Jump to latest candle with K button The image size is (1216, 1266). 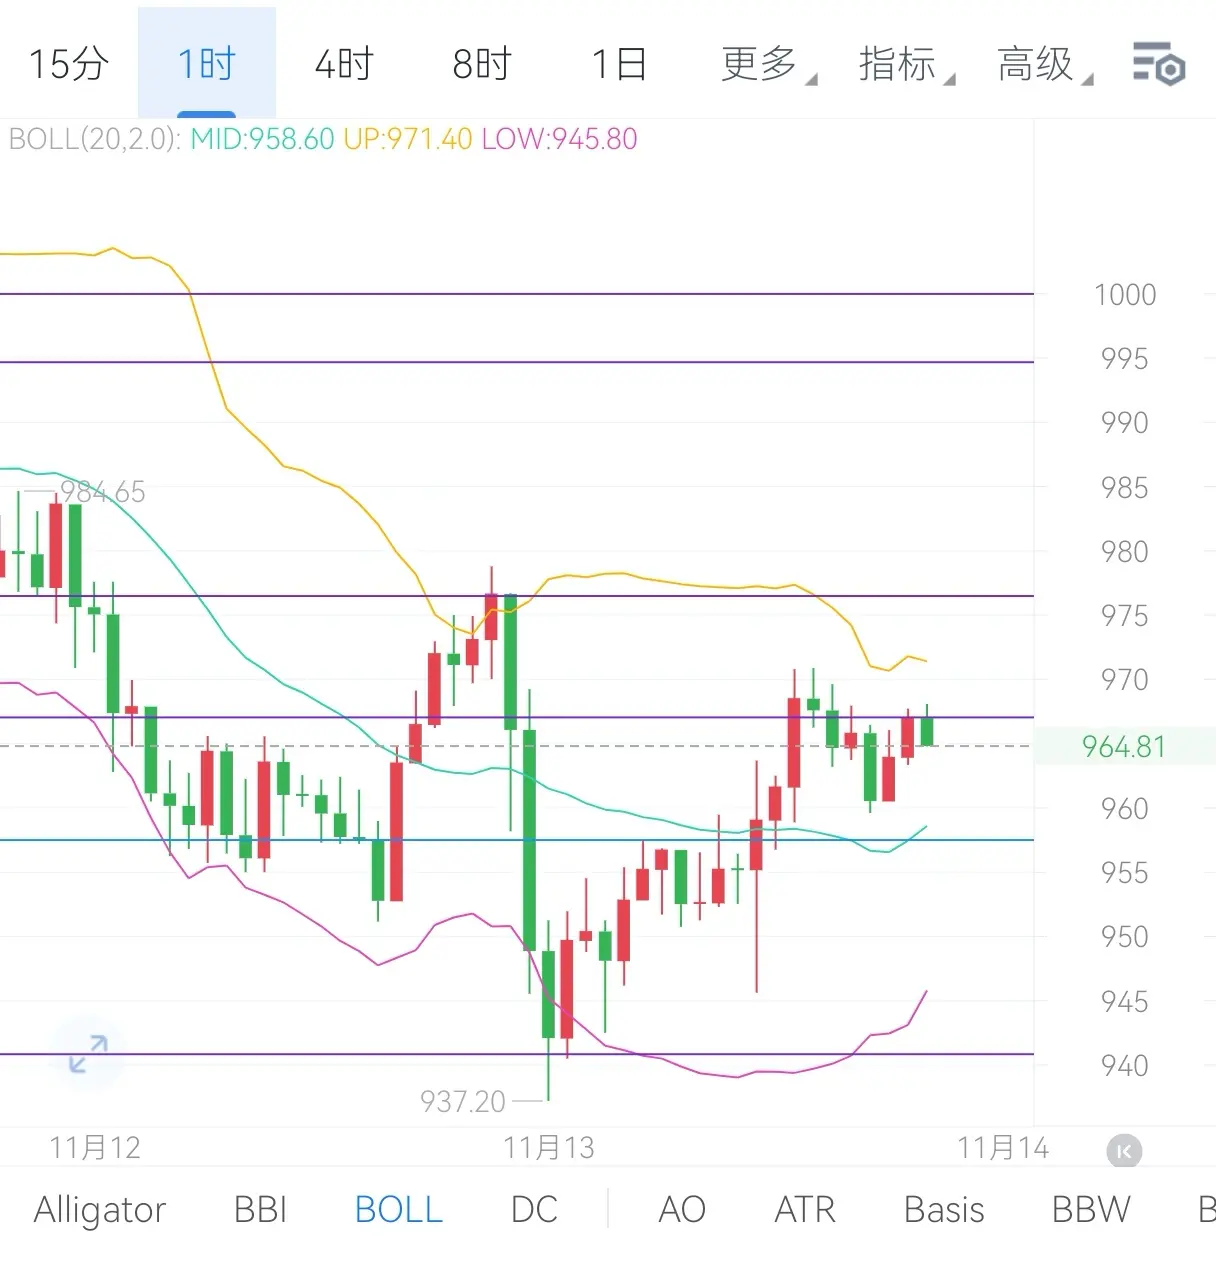point(1124,1151)
